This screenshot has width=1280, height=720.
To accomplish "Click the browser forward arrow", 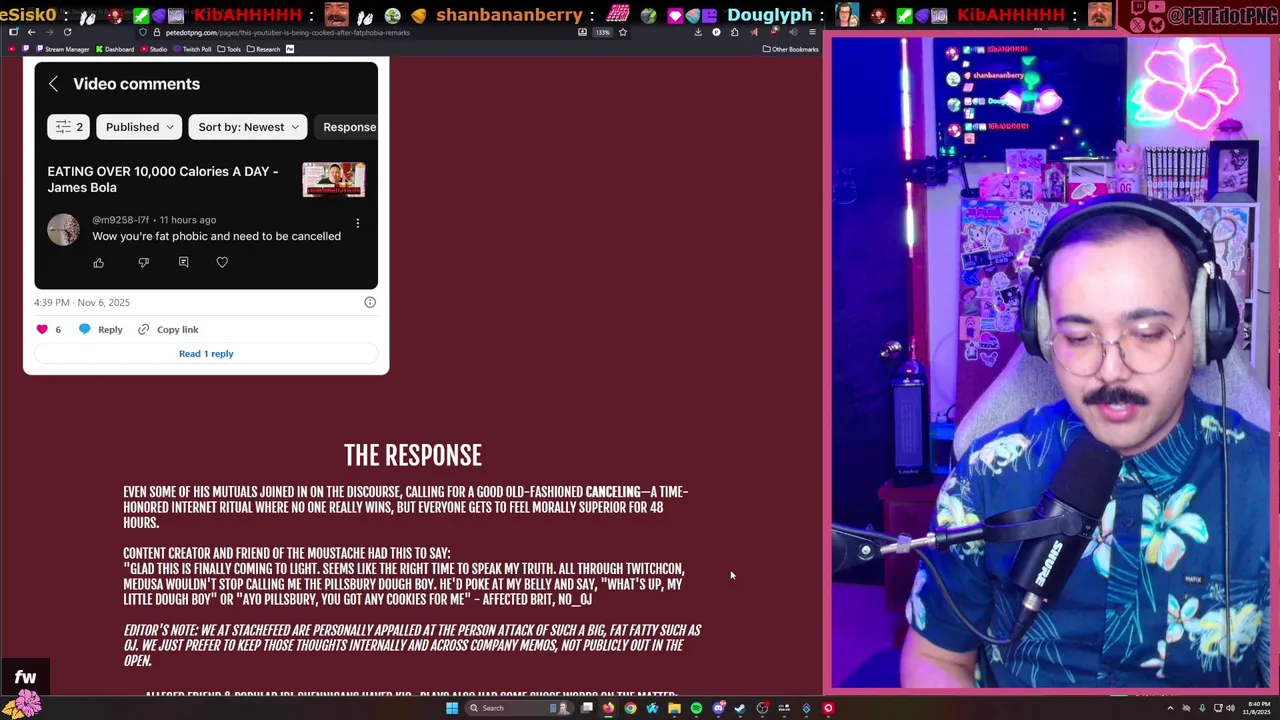I will coord(49,32).
